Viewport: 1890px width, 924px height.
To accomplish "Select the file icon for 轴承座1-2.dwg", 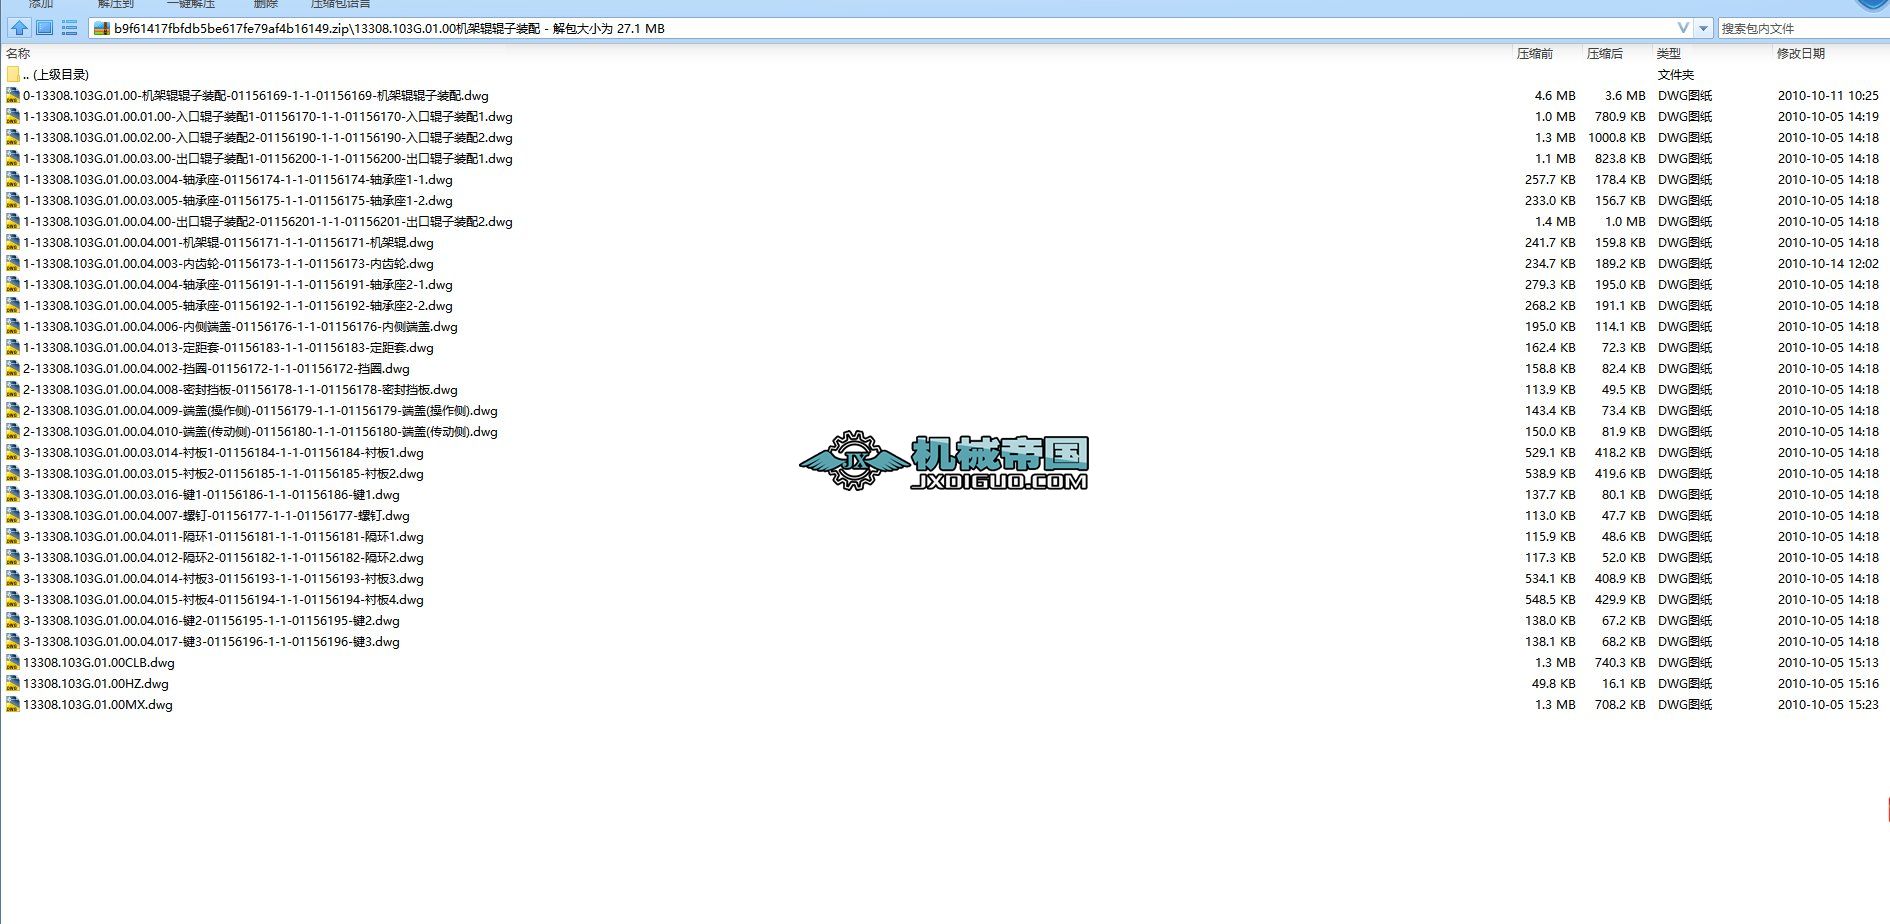I will [12, 201].
